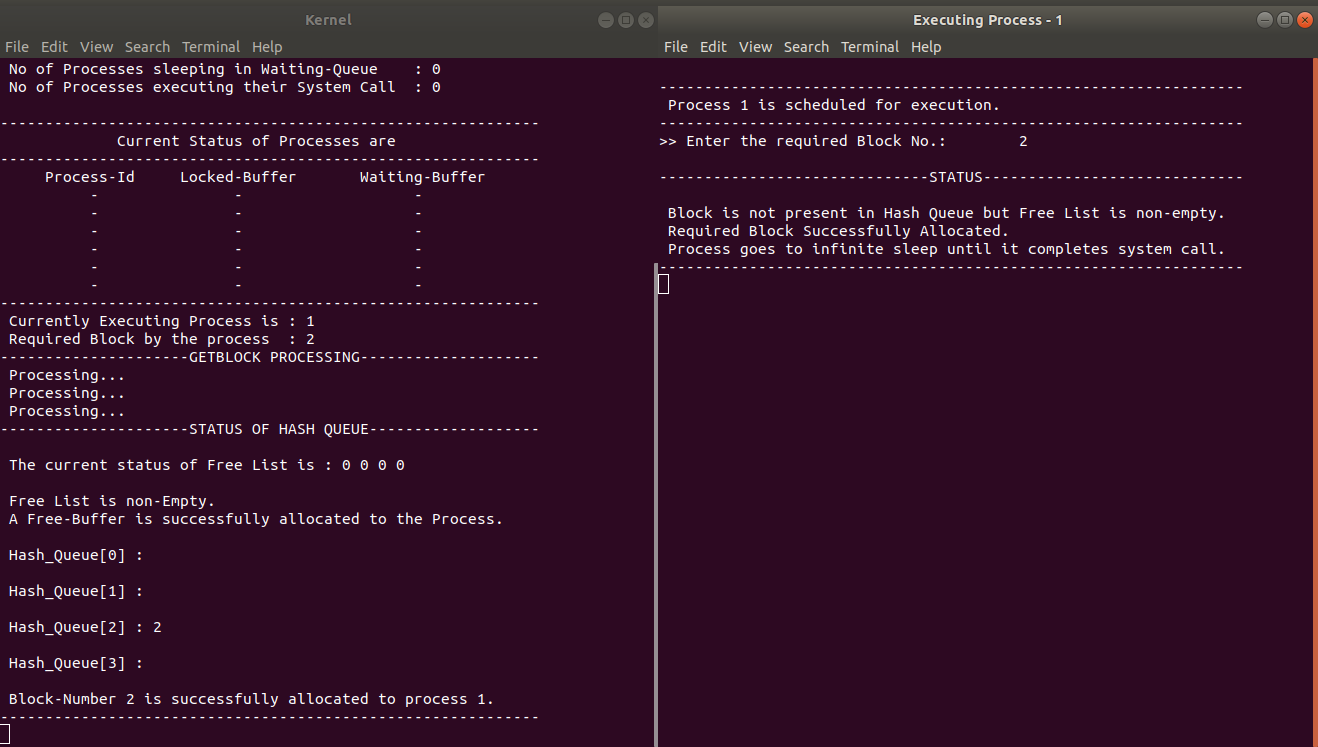Open the View menu in the Kernel terminal
The image size is (1318, 747).
coord(96,46)
